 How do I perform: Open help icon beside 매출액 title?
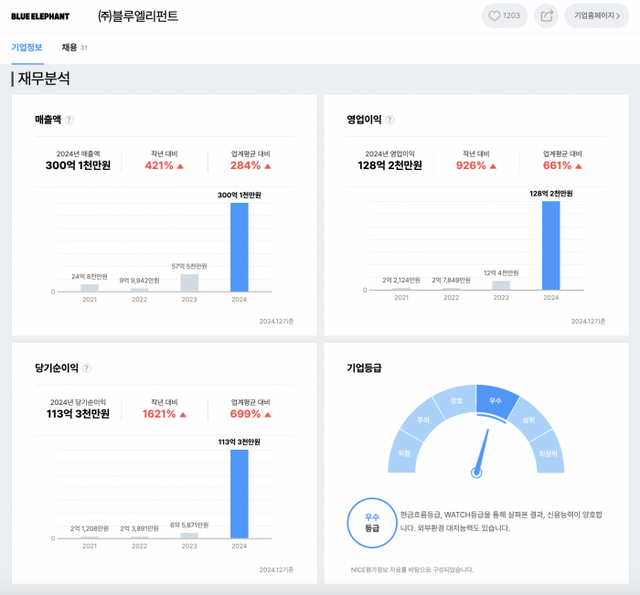(70, 120)
